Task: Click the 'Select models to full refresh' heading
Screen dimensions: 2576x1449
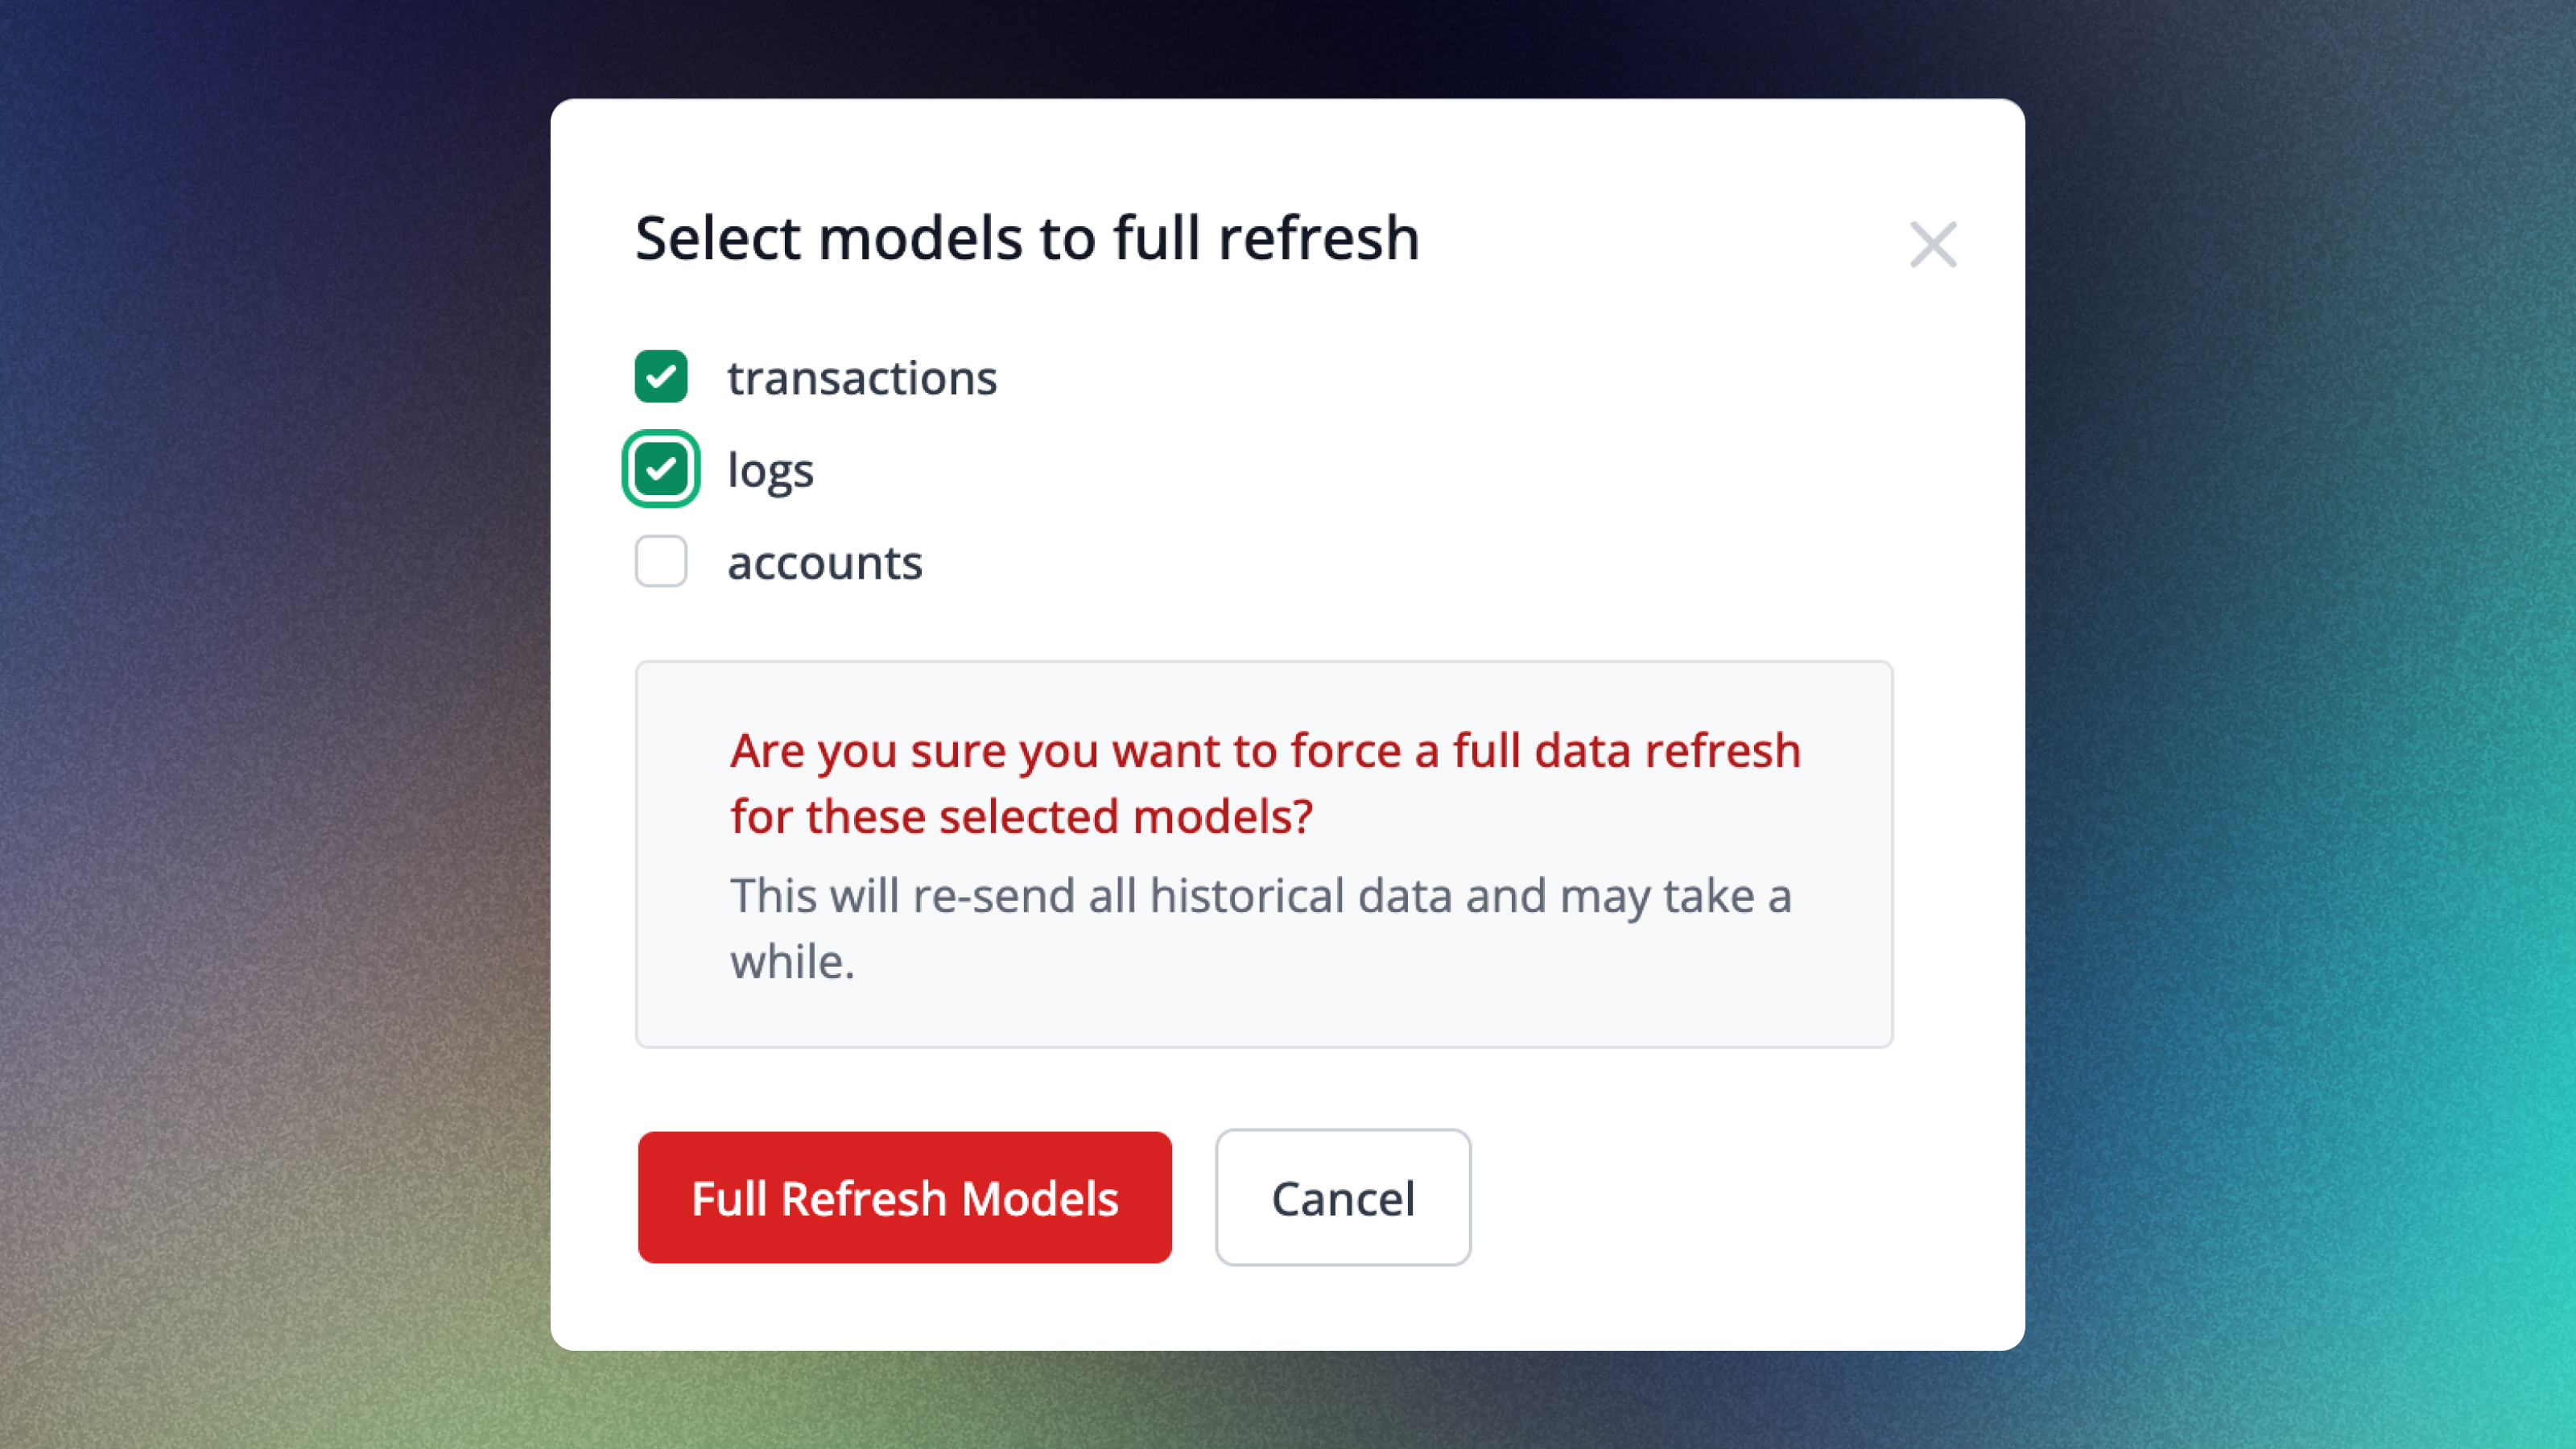Action: pos(1026,239)
